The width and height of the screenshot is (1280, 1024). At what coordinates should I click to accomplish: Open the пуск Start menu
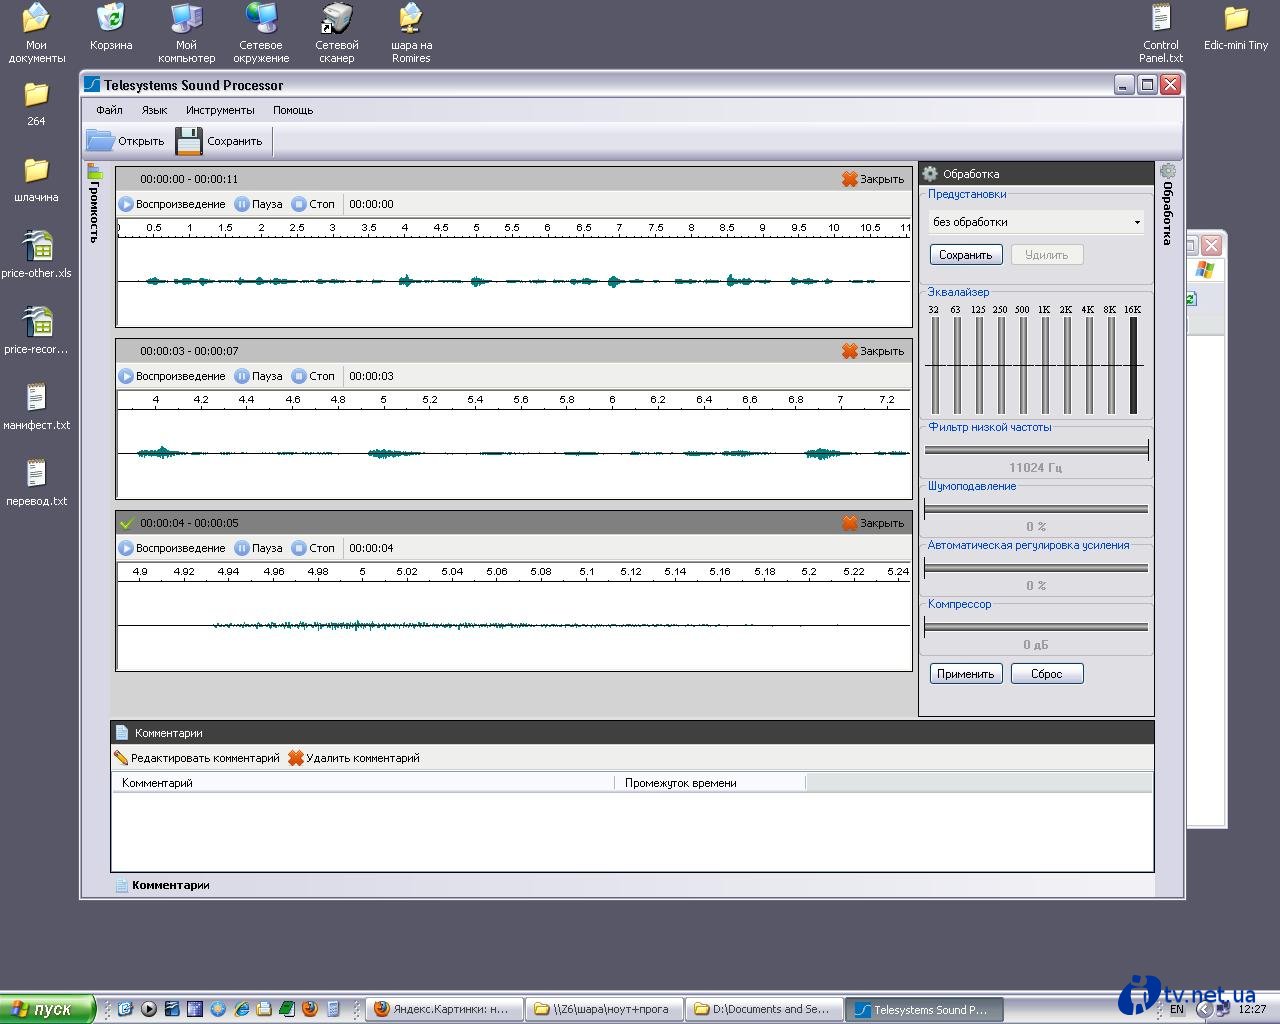(47, 1009)
